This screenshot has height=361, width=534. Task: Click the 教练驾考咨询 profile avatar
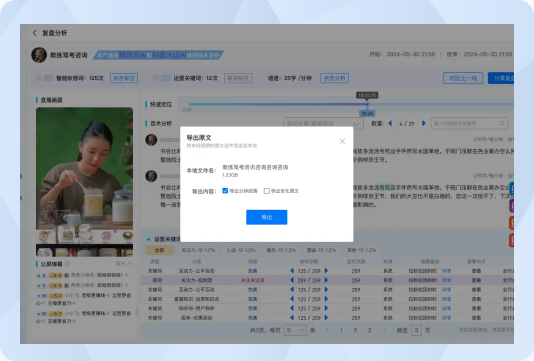[39, 55]
